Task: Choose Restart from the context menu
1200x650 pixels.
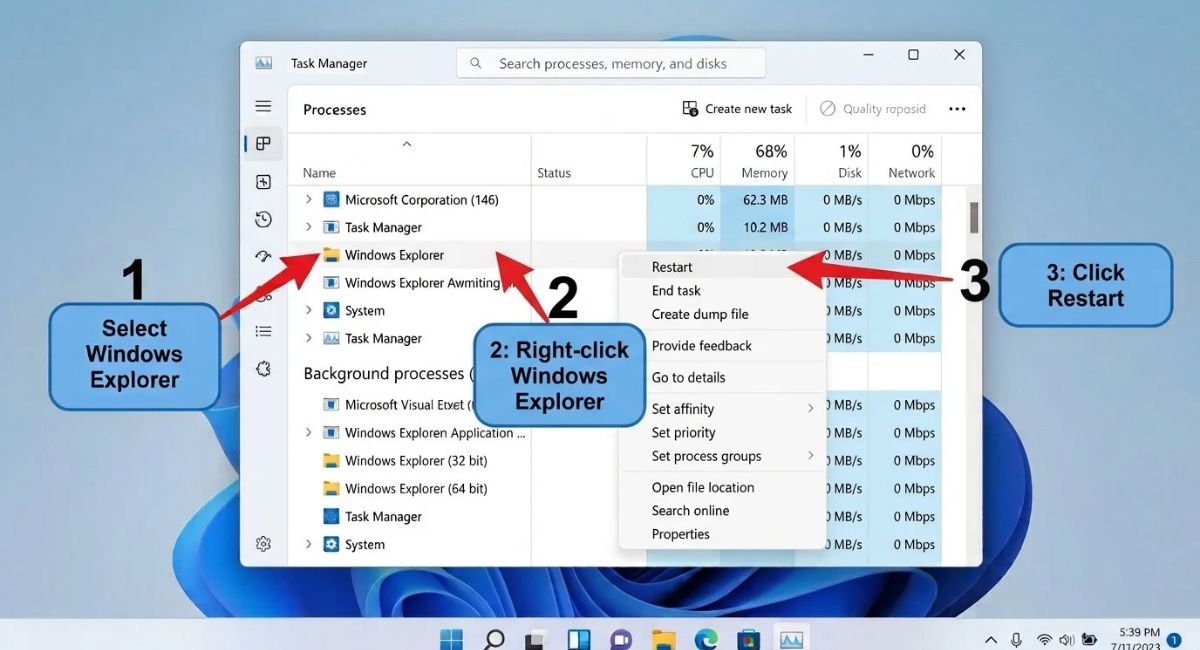Action: (x=722, y=267)
